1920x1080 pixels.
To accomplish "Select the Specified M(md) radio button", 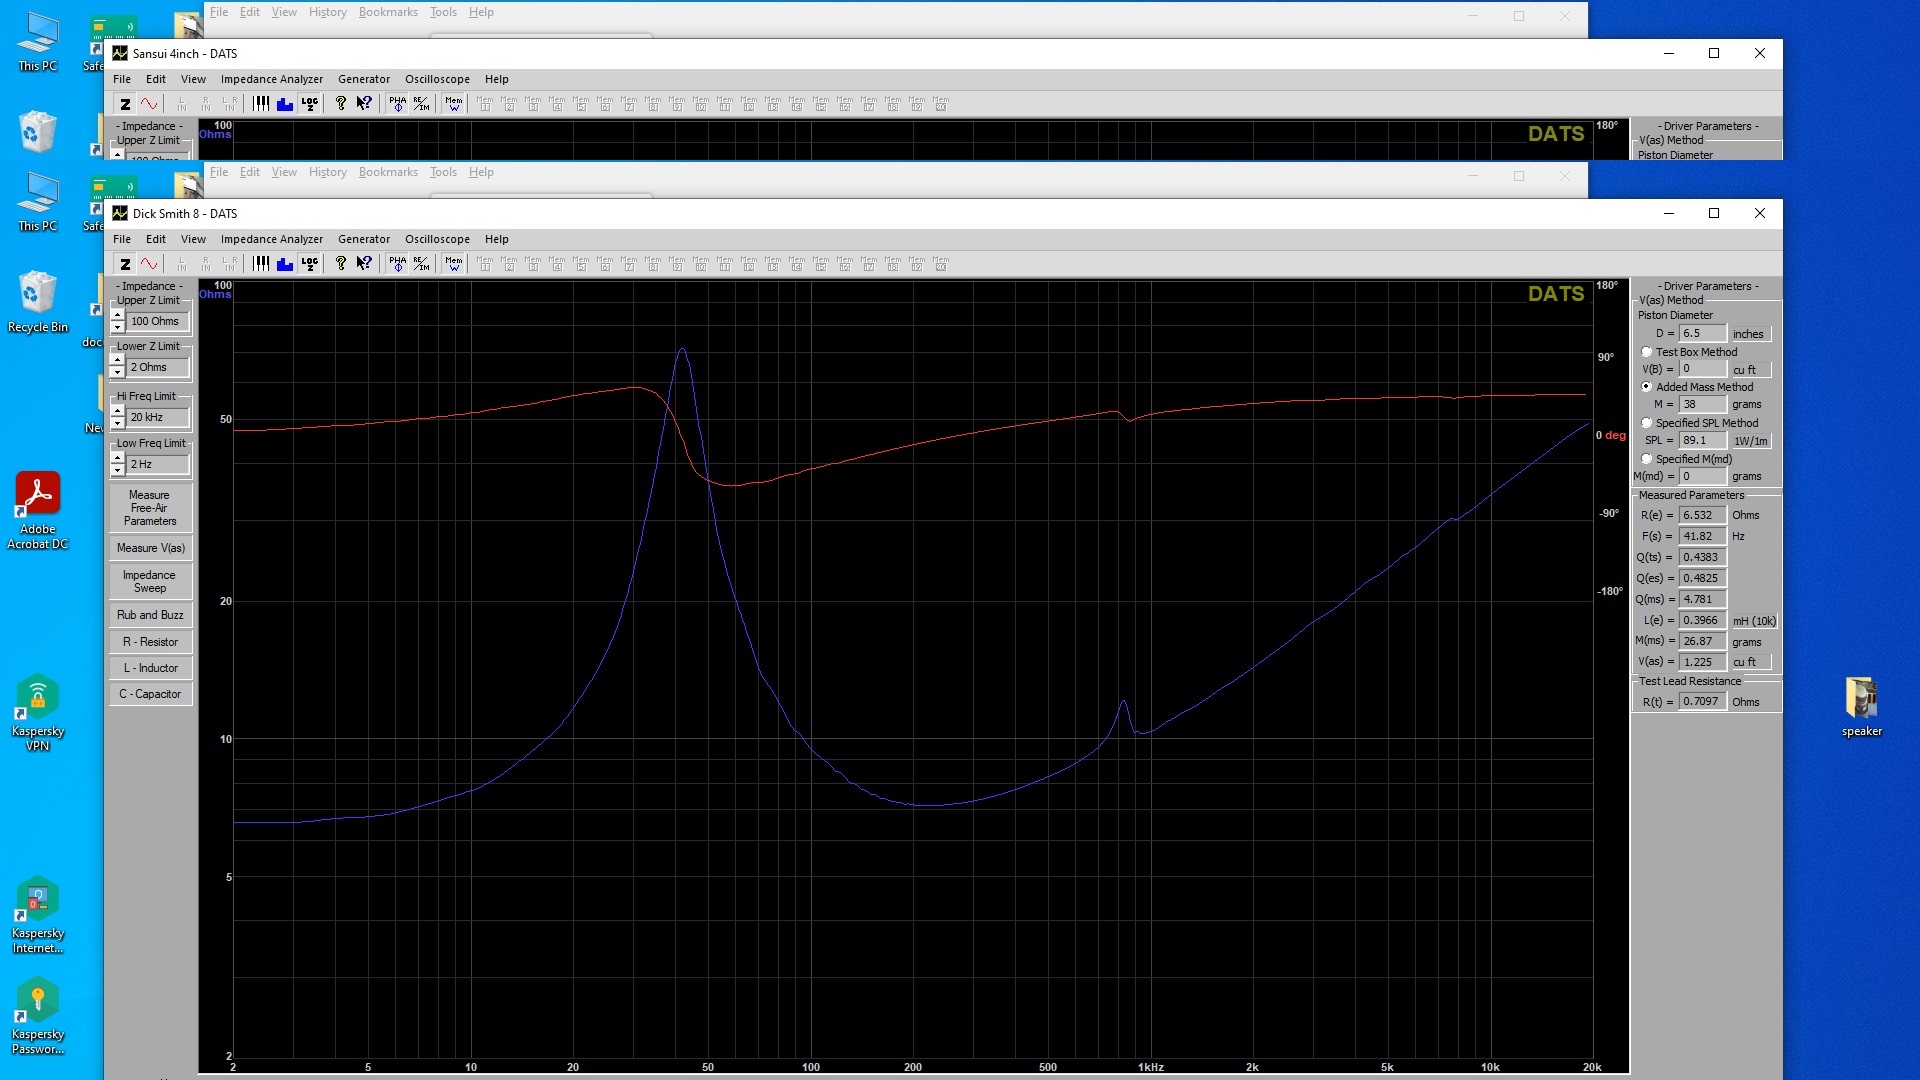I will tap(1646, 459).
